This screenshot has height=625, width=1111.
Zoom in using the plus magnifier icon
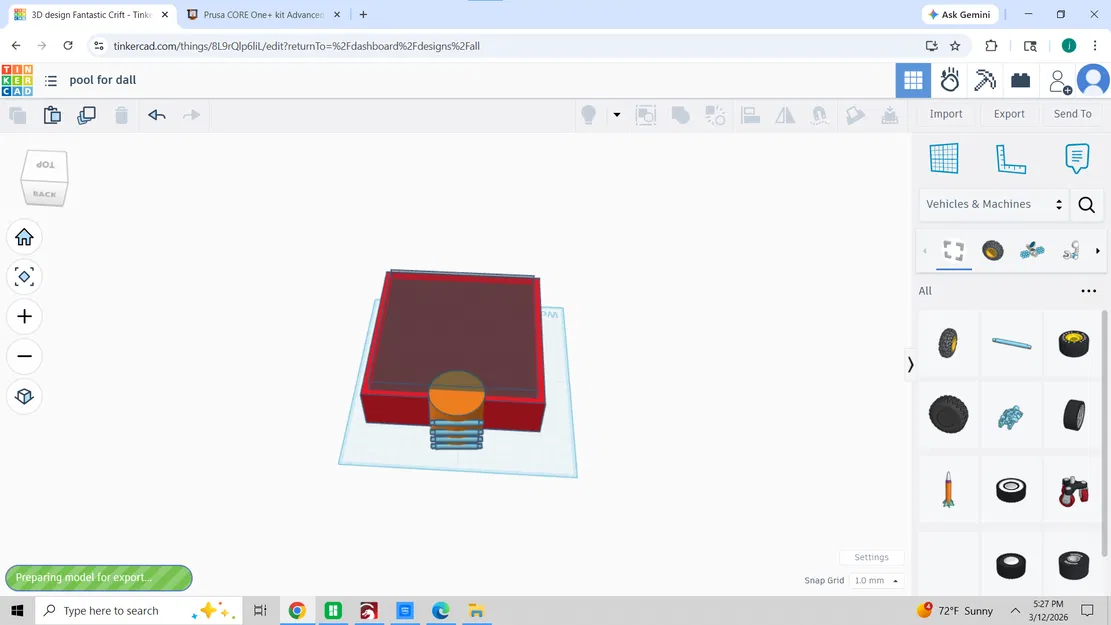coord(24,317)
